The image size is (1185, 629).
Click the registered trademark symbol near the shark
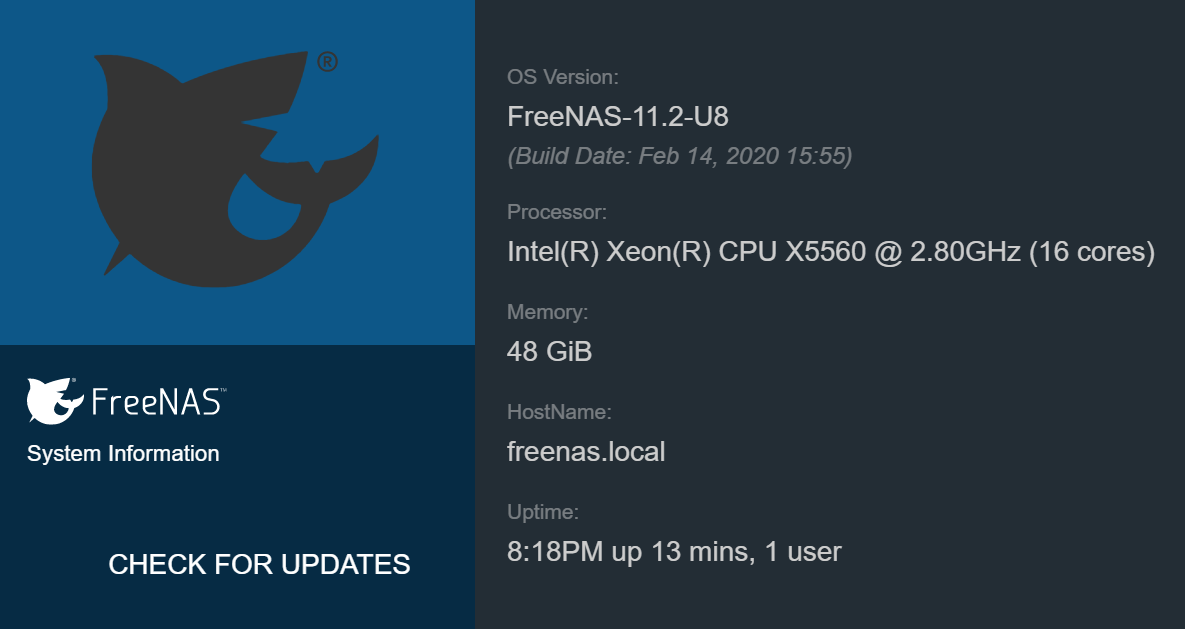[x=327, y=62]
